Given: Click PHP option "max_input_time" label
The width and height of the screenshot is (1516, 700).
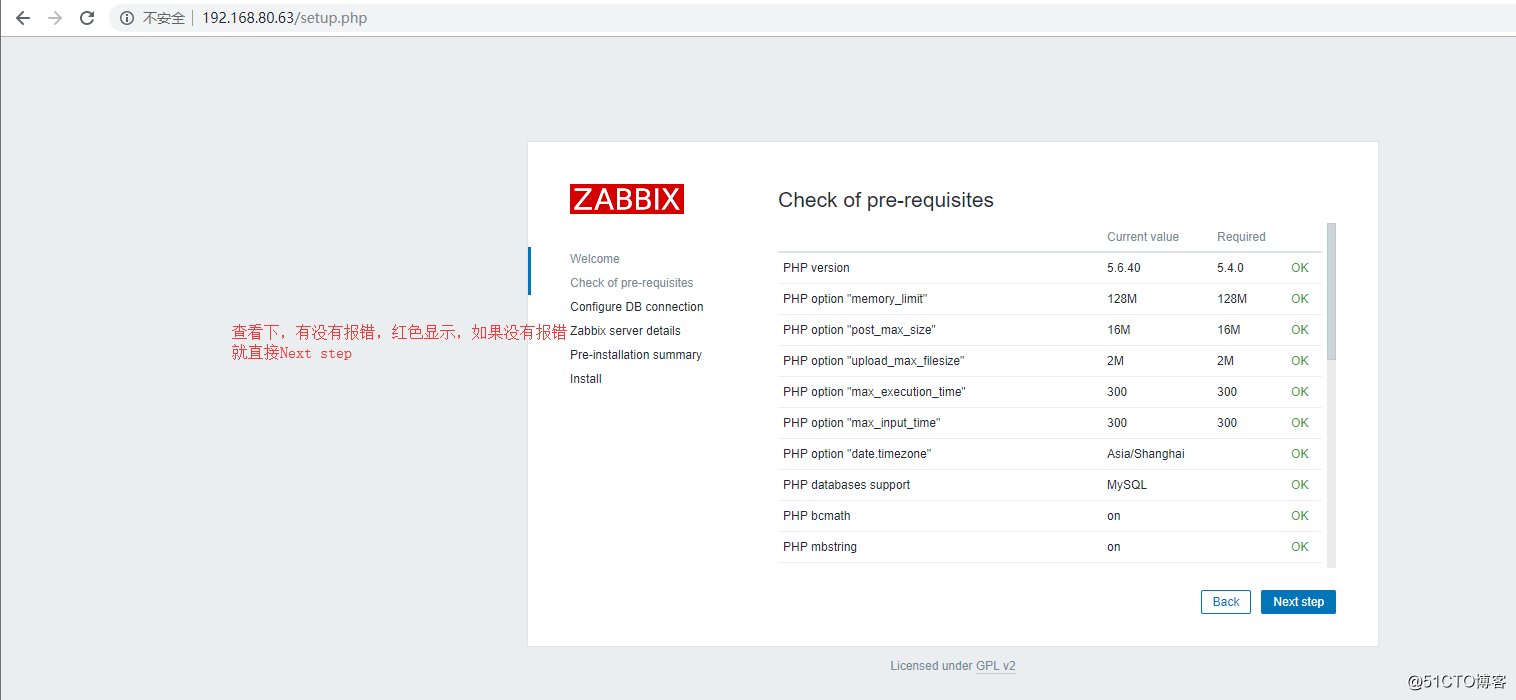Looking at the screenshot, I should click(x=861, y=423).
